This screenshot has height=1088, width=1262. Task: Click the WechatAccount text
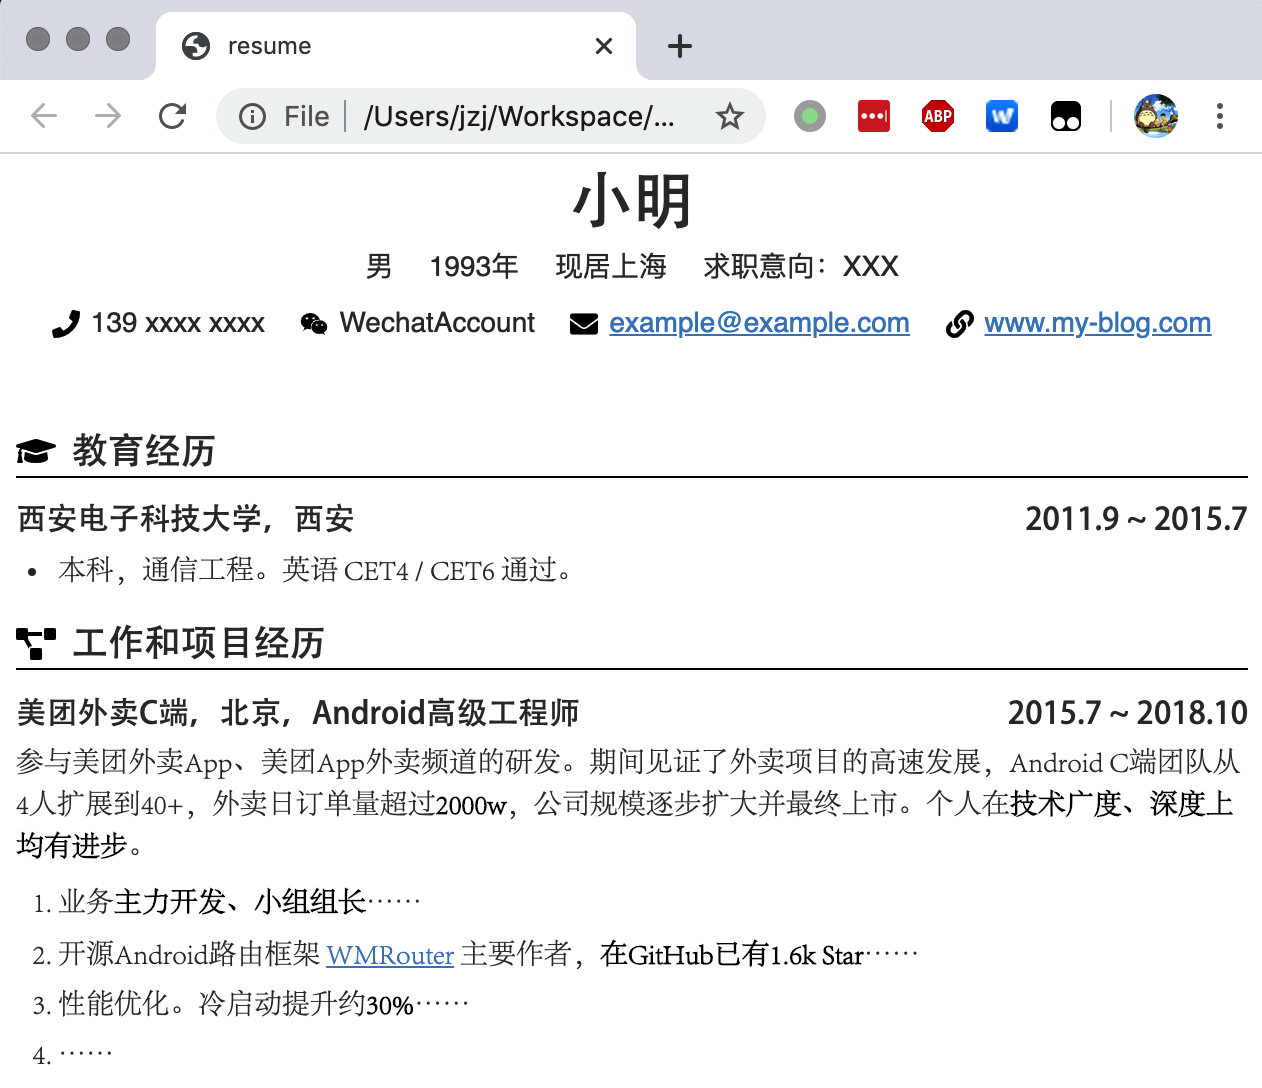pyautogui.click(x=437, y=323)
